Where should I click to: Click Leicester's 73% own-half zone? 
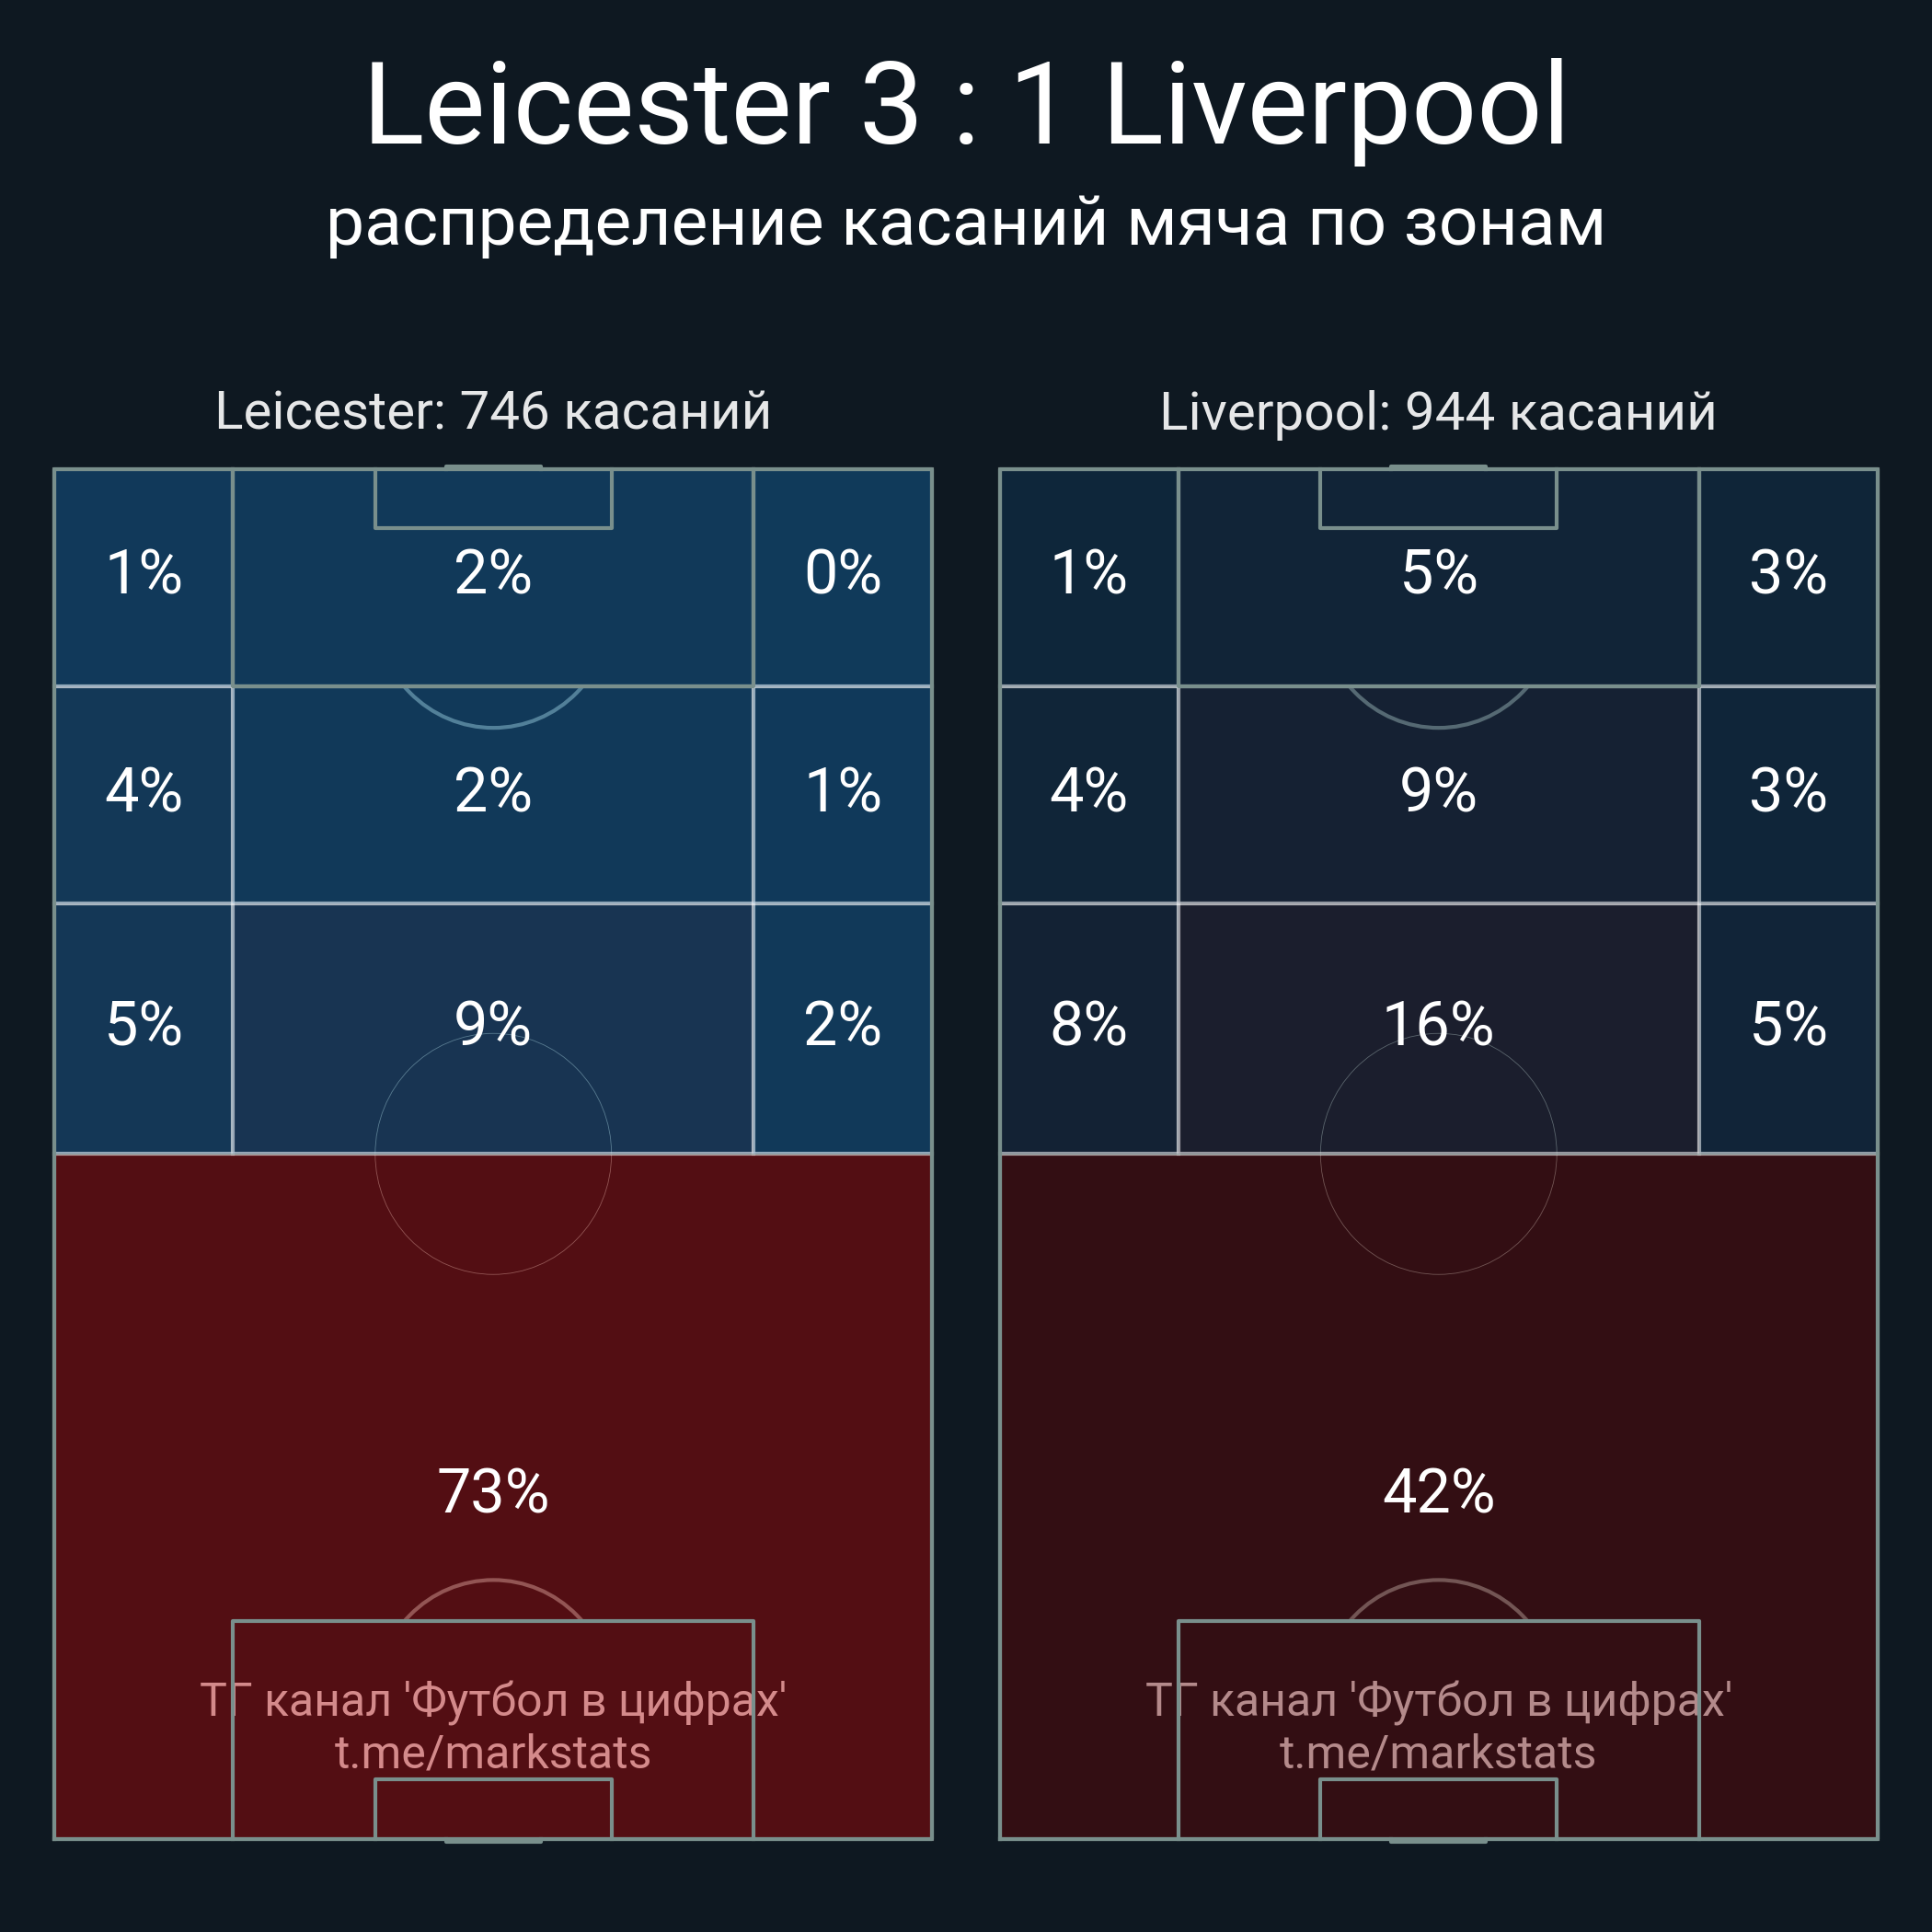click(x=493, y=1496)
